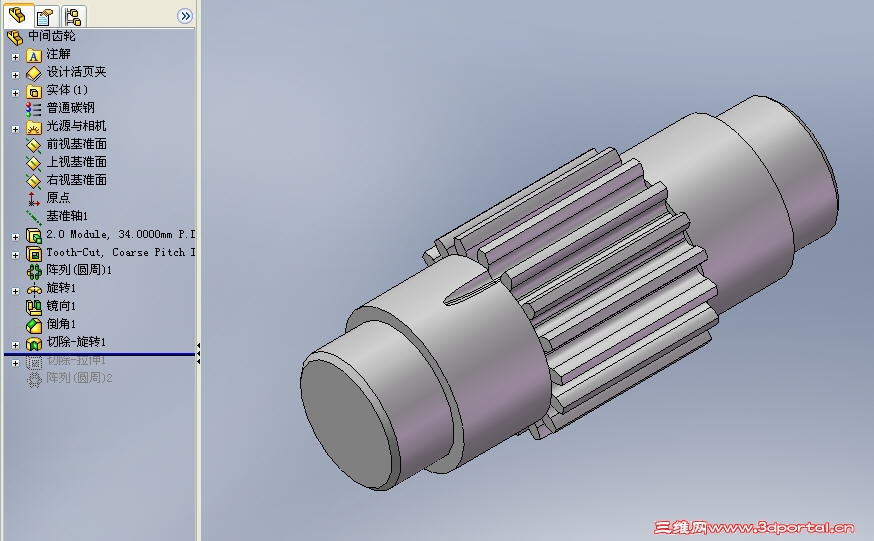Click the 设计活页夹 design binder icon

(33, 74)
